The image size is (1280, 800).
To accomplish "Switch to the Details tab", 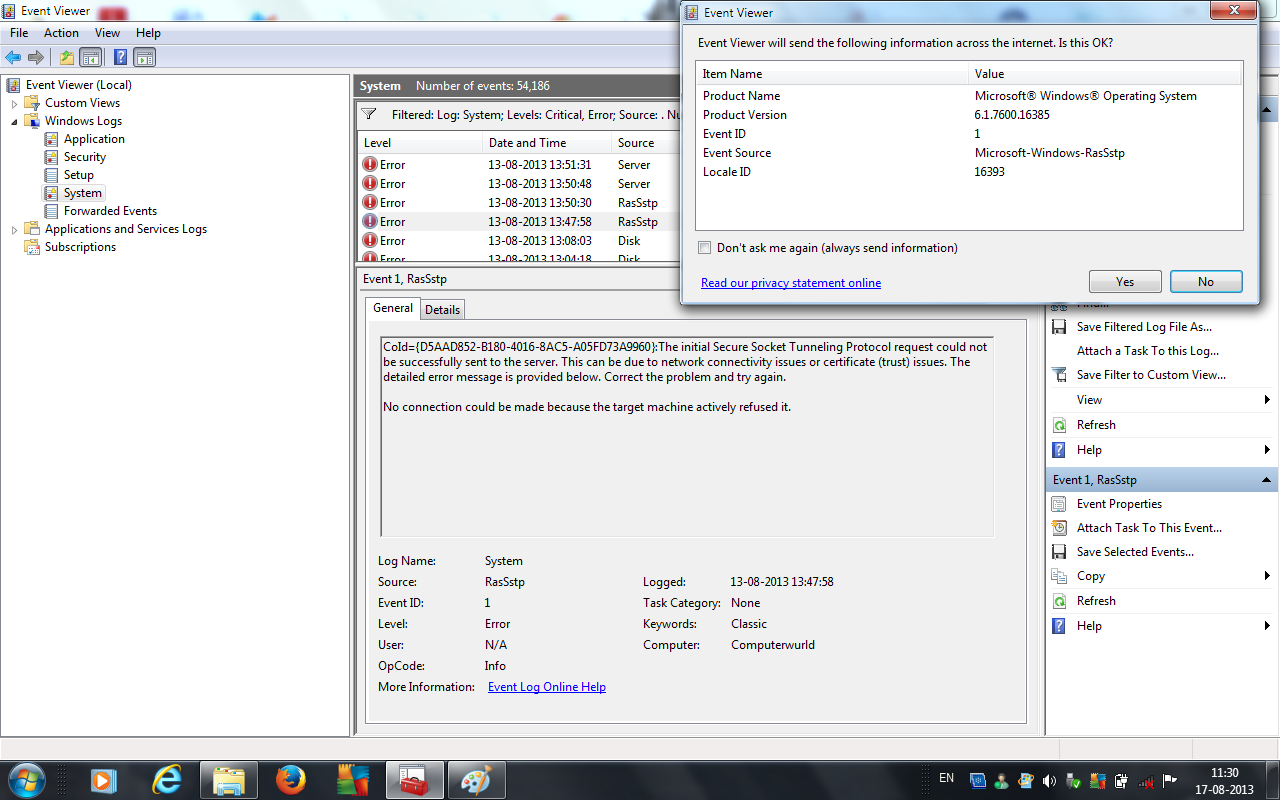I will (442, 310).
